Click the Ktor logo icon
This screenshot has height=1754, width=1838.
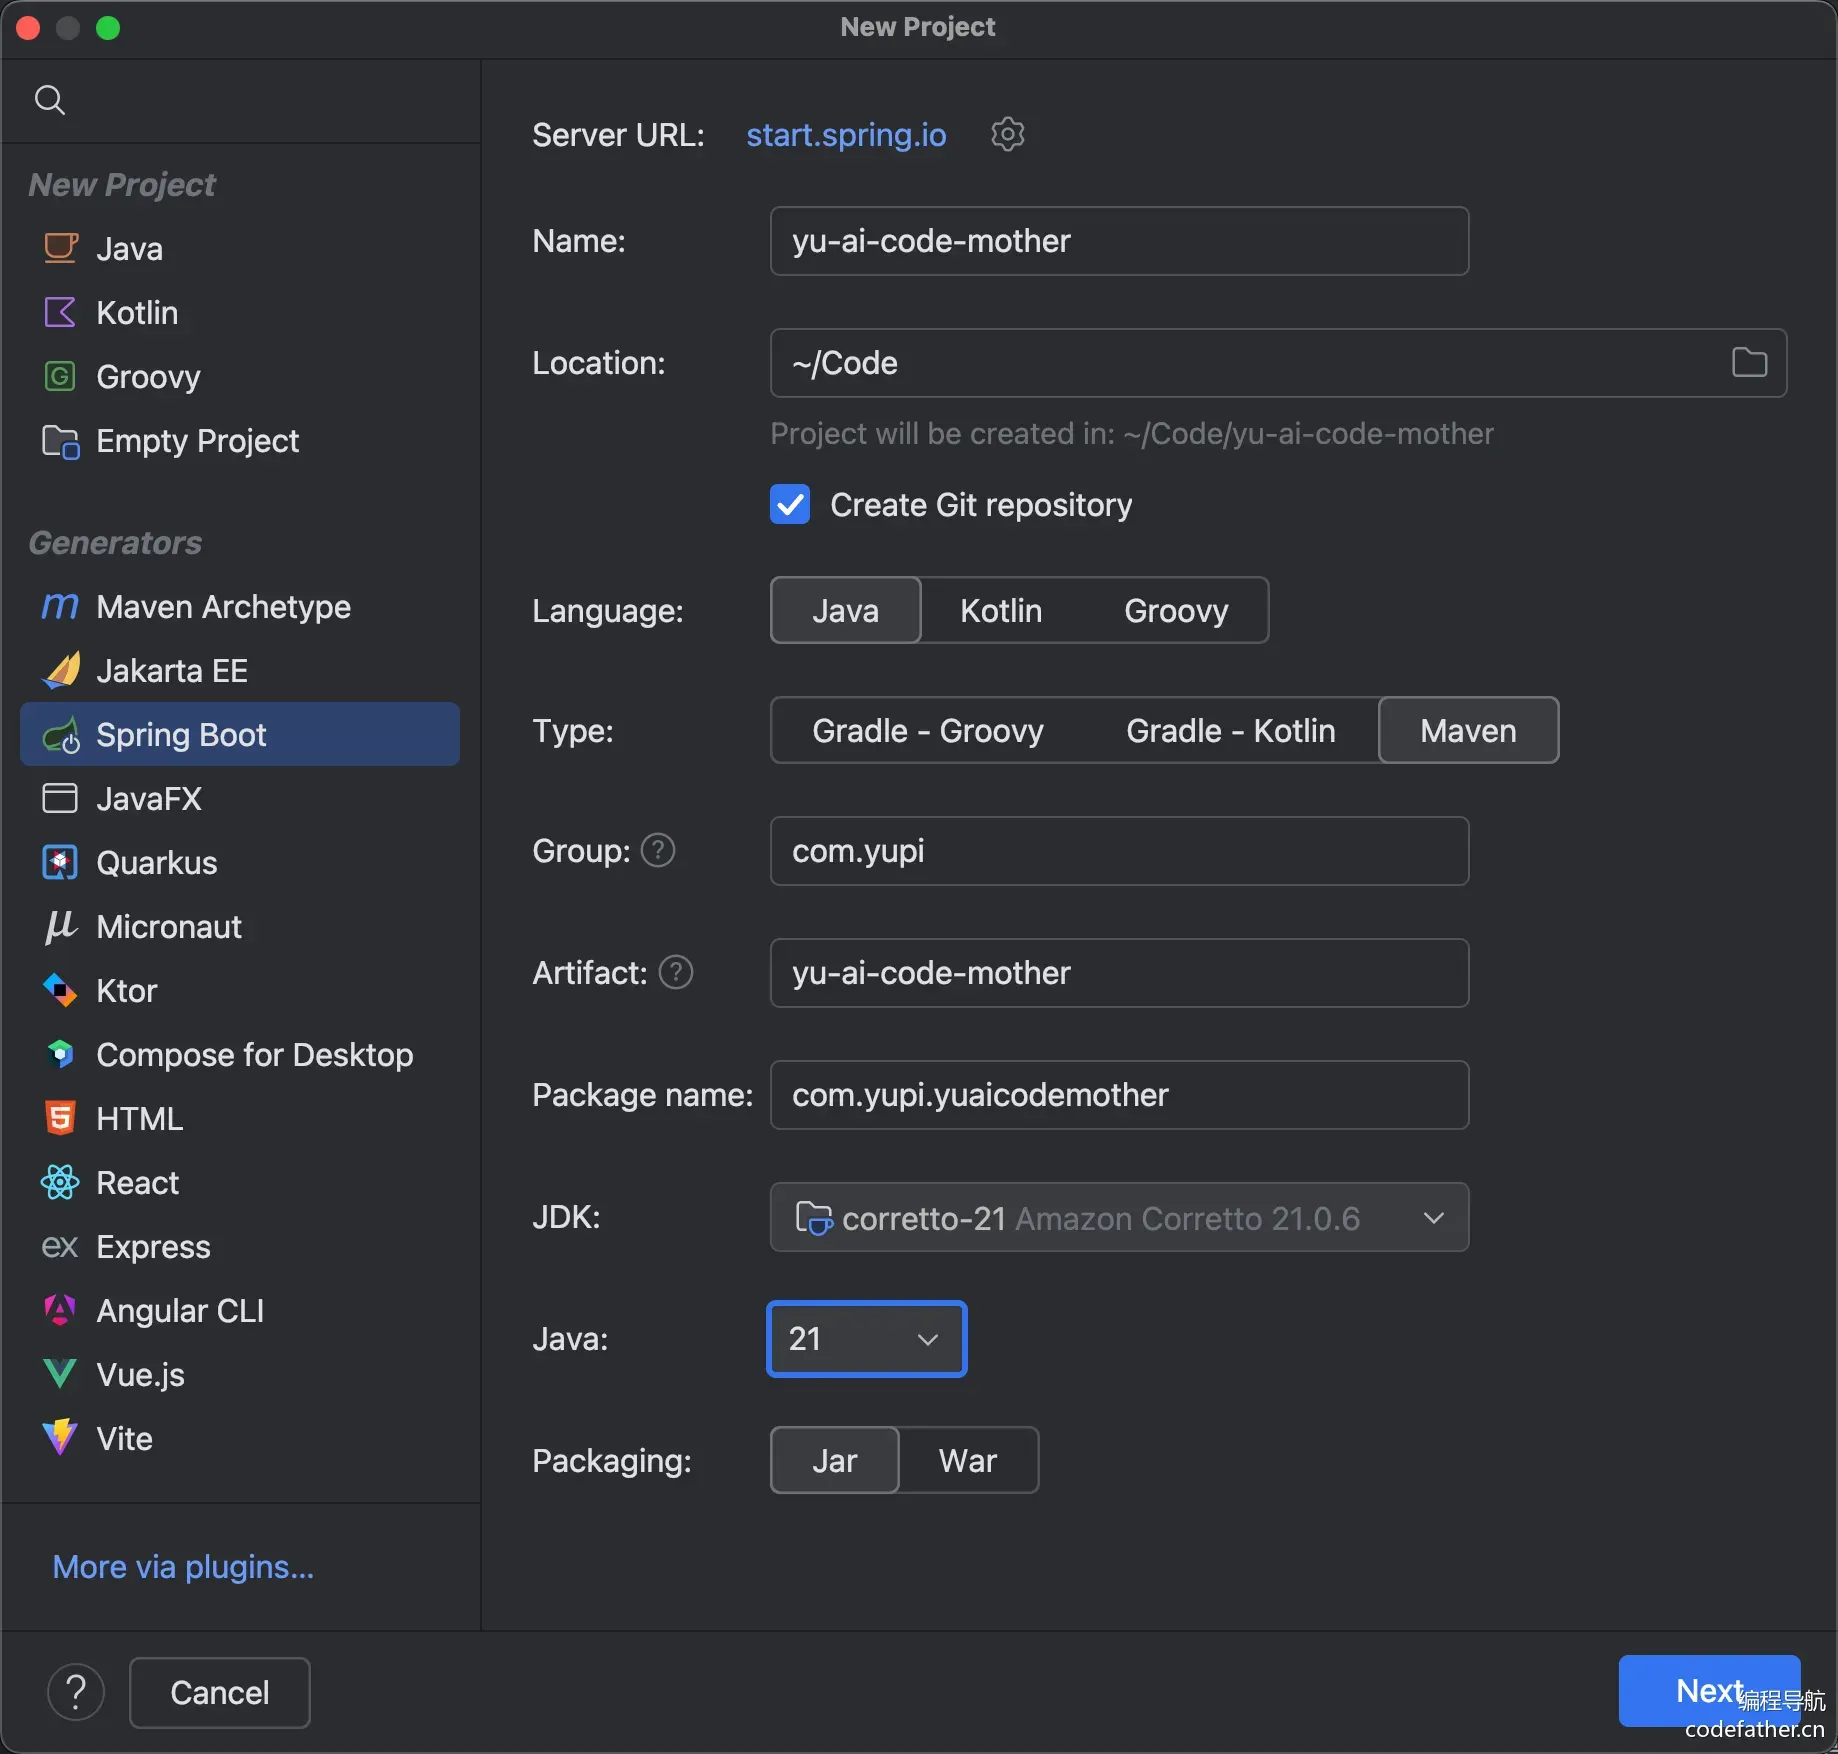(x=60, y=990)
